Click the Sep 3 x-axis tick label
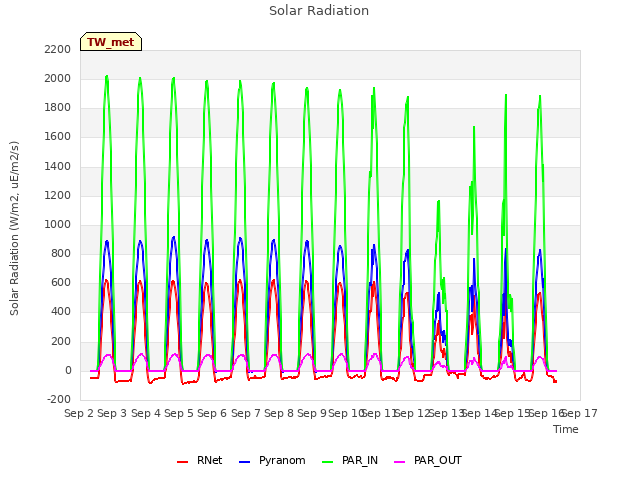The height and width of the screenshot is (480, 640). 112,413
